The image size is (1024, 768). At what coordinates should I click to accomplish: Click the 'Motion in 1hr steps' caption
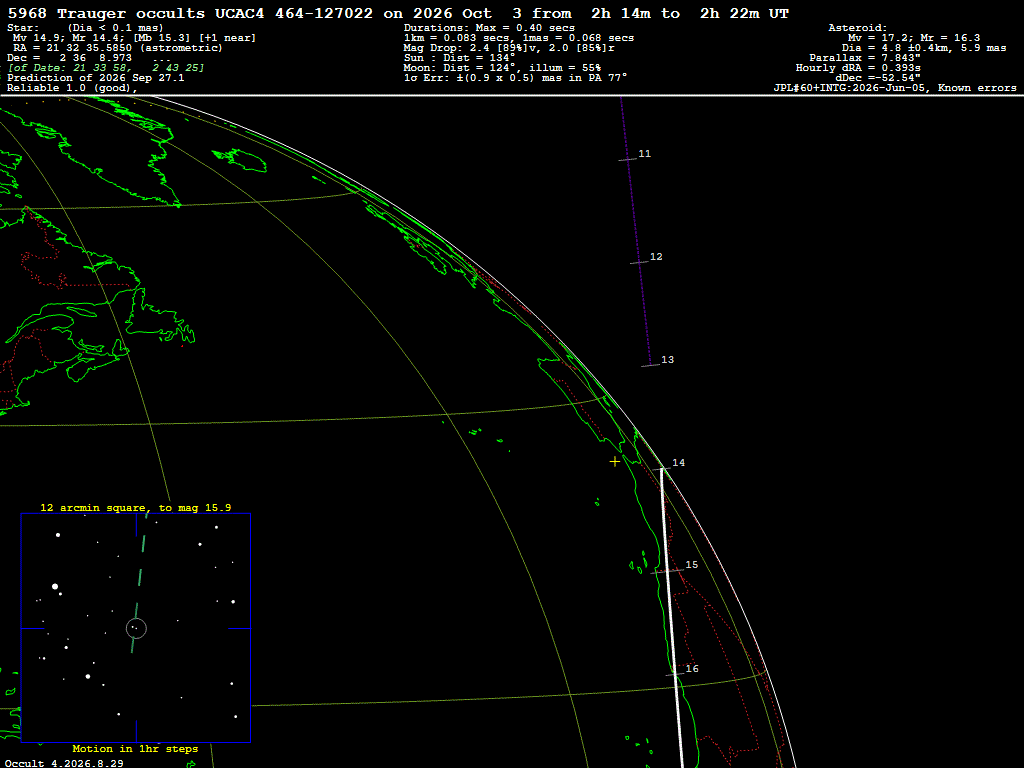pyautogui.click(x=135, y=748)
